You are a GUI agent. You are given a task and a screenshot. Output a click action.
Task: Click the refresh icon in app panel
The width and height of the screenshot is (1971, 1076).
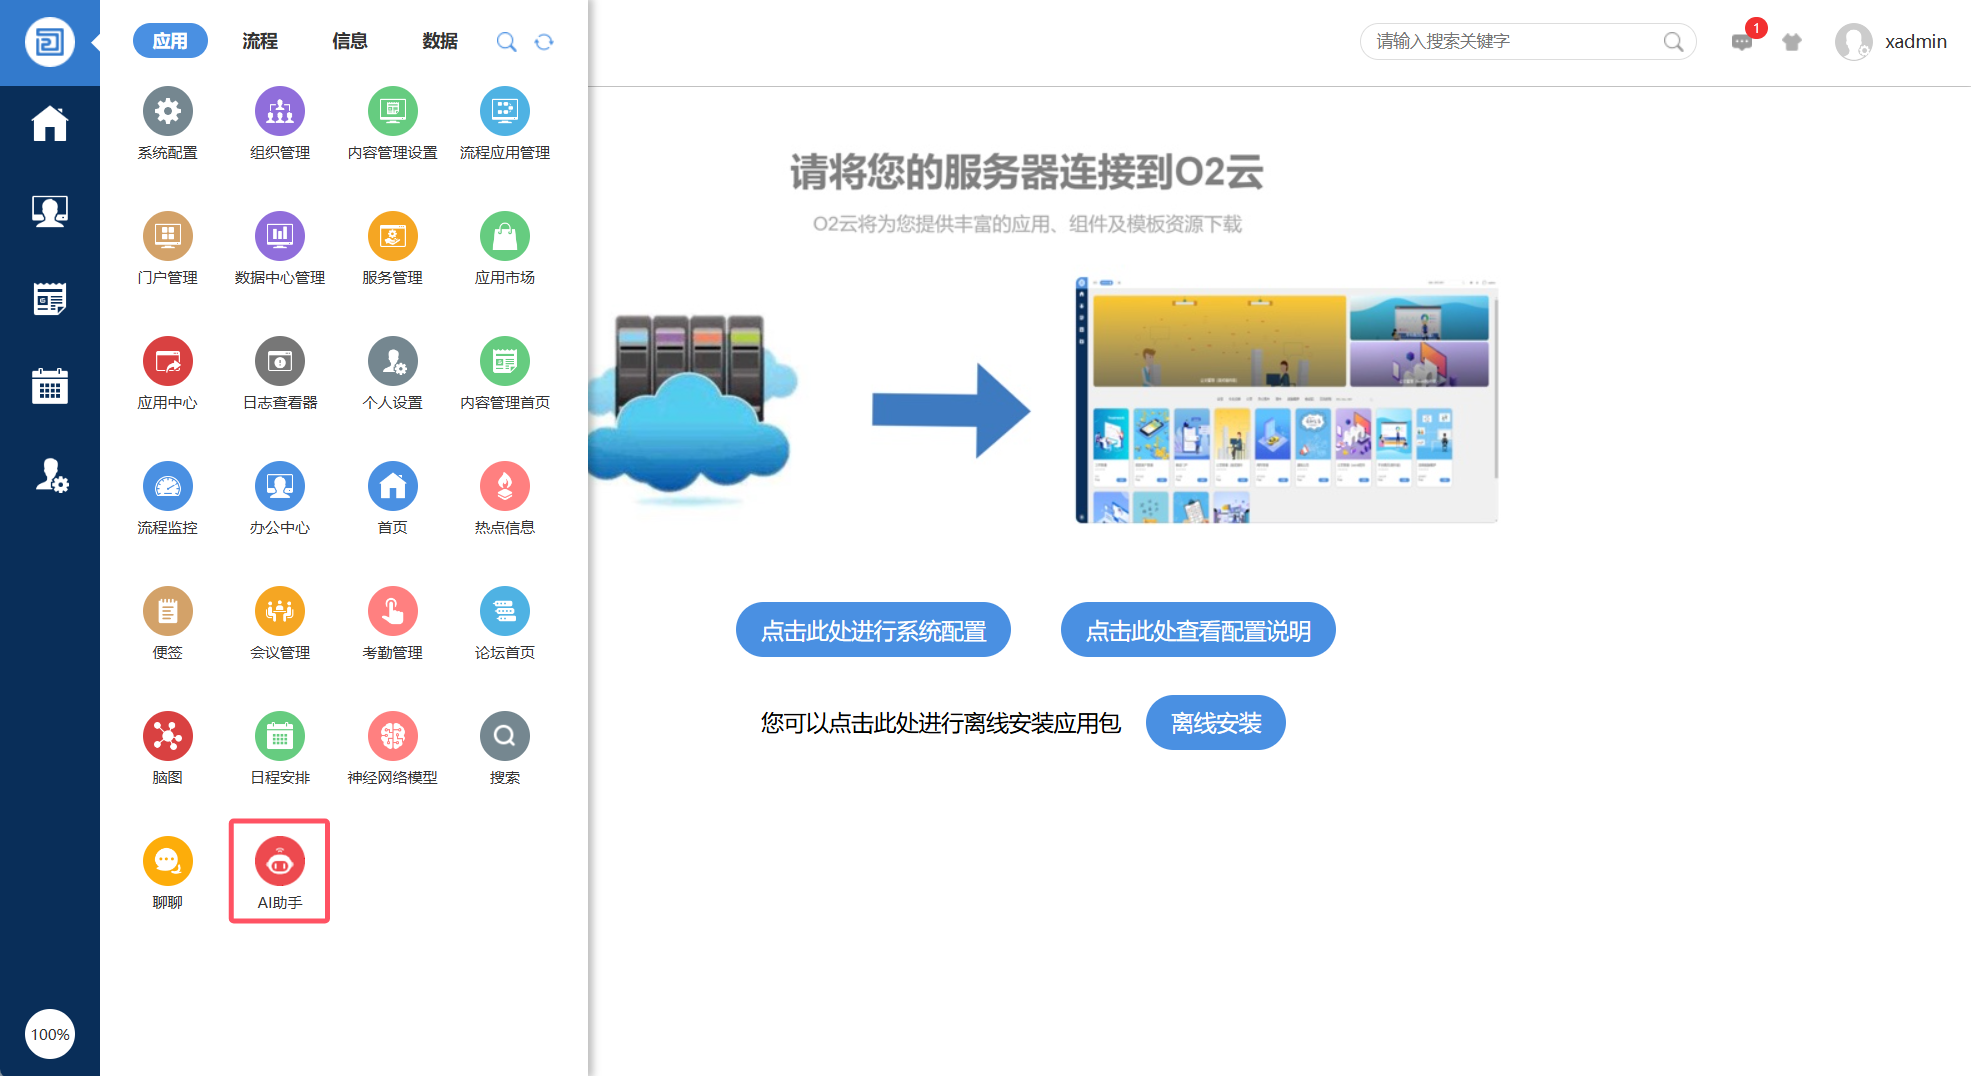[x=544, y=42]
